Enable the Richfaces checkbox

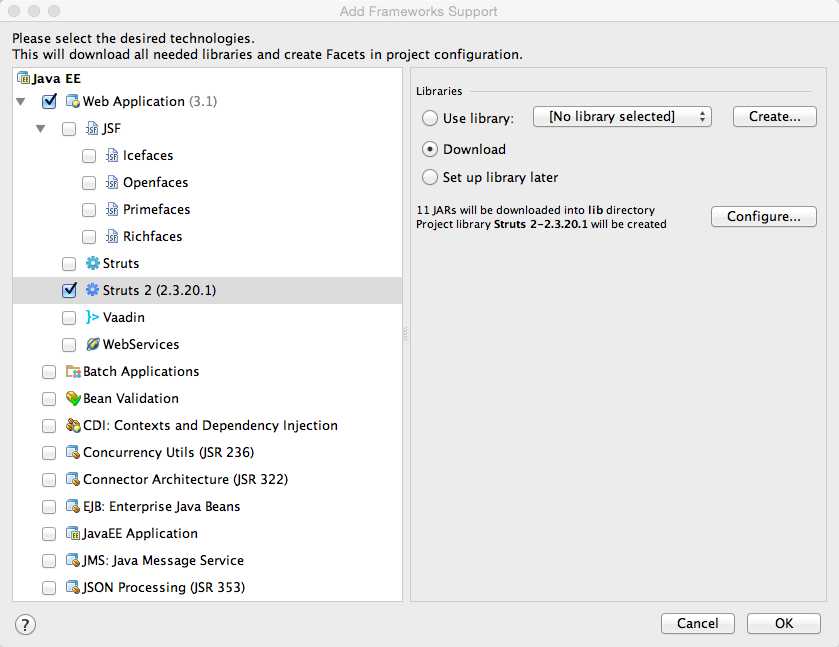[x=89, y=237]
